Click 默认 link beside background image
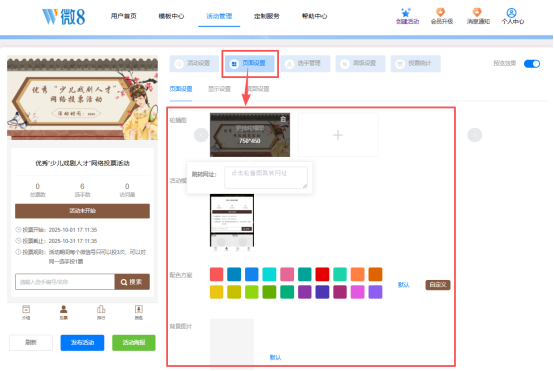The image size is (554, 371). [275, 358]
